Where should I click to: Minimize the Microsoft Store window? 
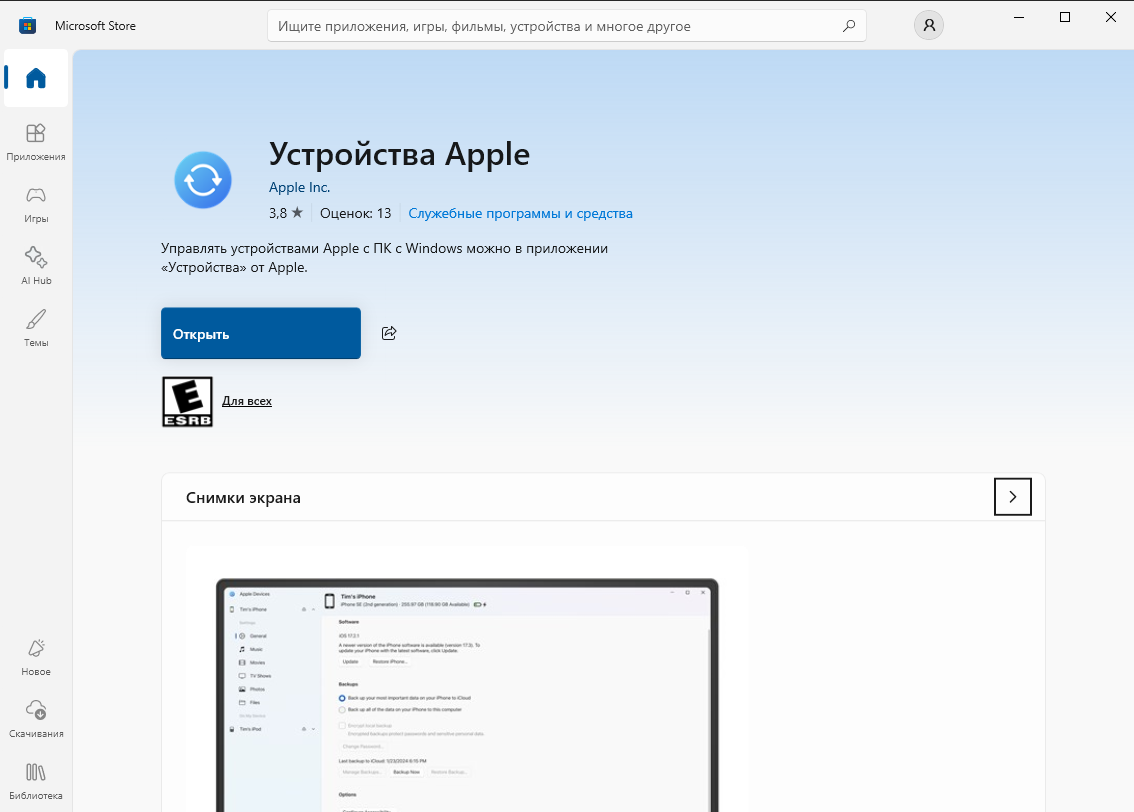[x=1019, y=17]
